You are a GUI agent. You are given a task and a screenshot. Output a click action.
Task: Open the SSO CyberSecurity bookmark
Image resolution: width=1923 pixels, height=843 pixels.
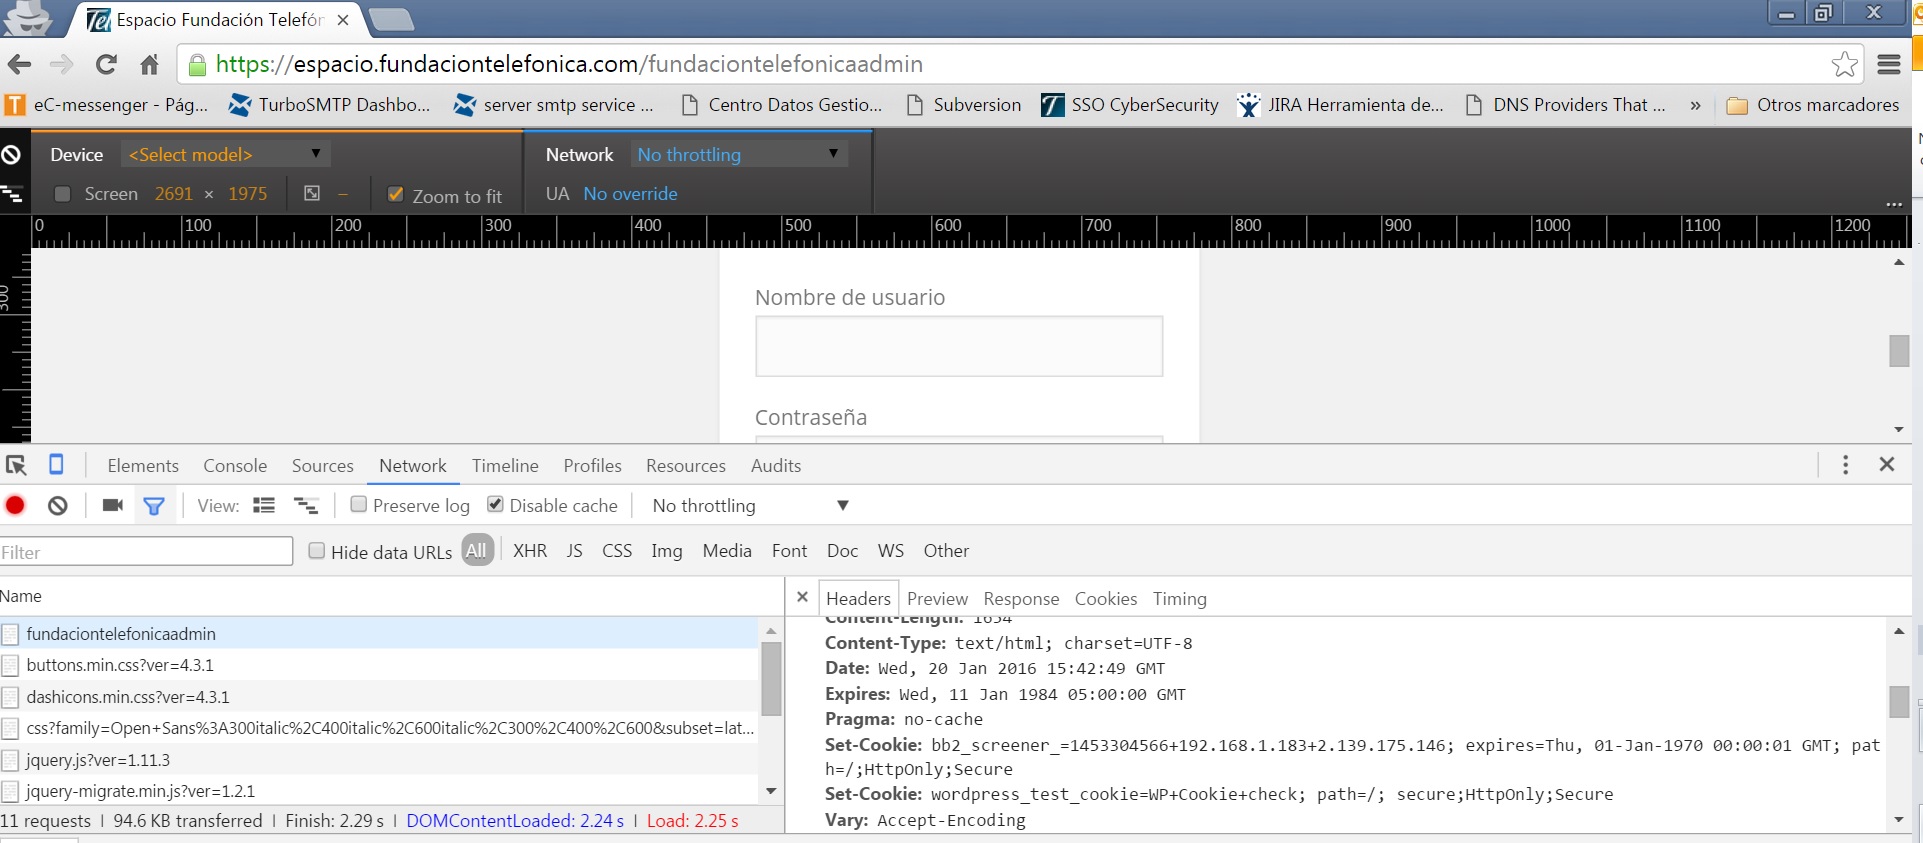(1130, 105)
